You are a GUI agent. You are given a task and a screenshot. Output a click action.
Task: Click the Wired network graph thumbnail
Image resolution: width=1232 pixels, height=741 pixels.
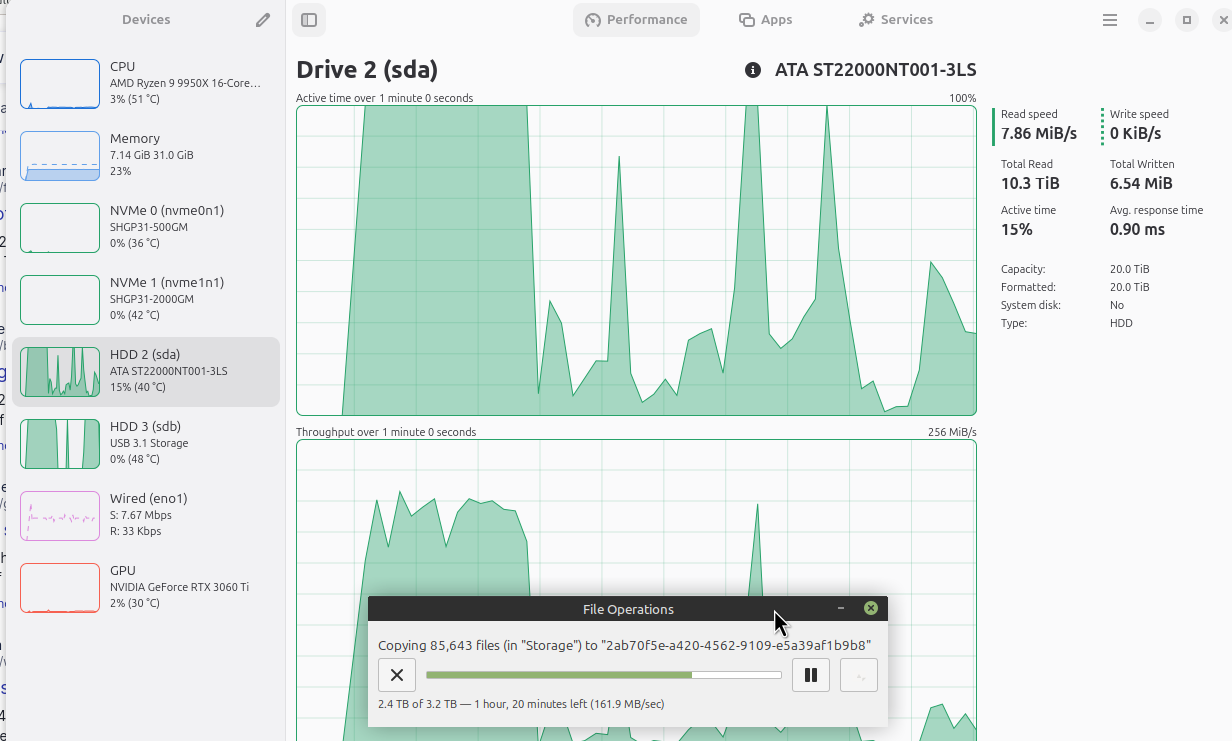60,516
